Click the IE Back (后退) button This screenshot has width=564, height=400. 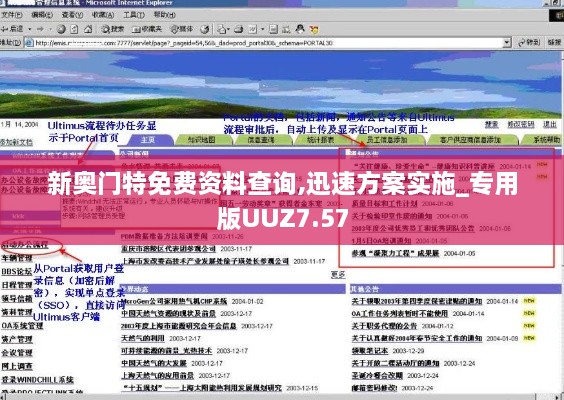point(13,29)
